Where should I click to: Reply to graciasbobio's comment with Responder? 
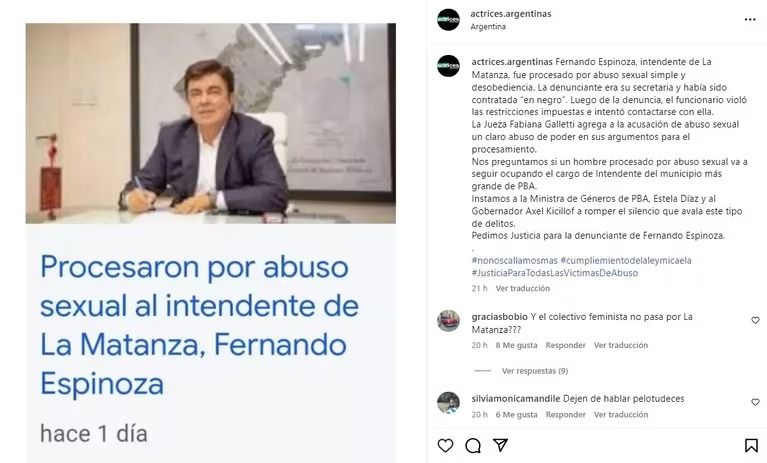565,345
